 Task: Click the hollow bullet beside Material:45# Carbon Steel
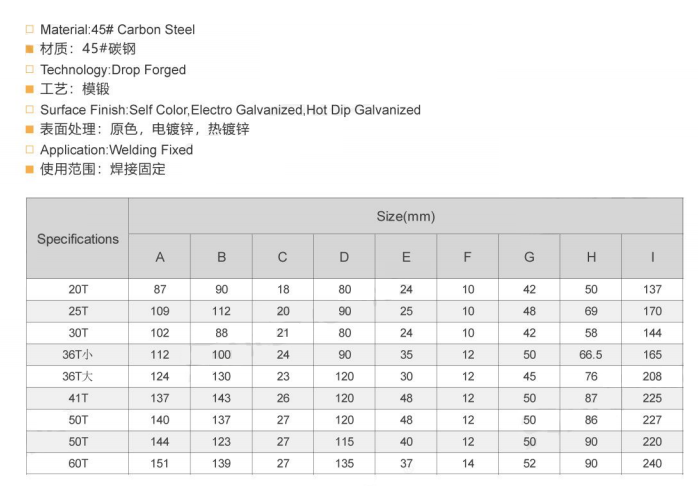click(x=30, y=30)
